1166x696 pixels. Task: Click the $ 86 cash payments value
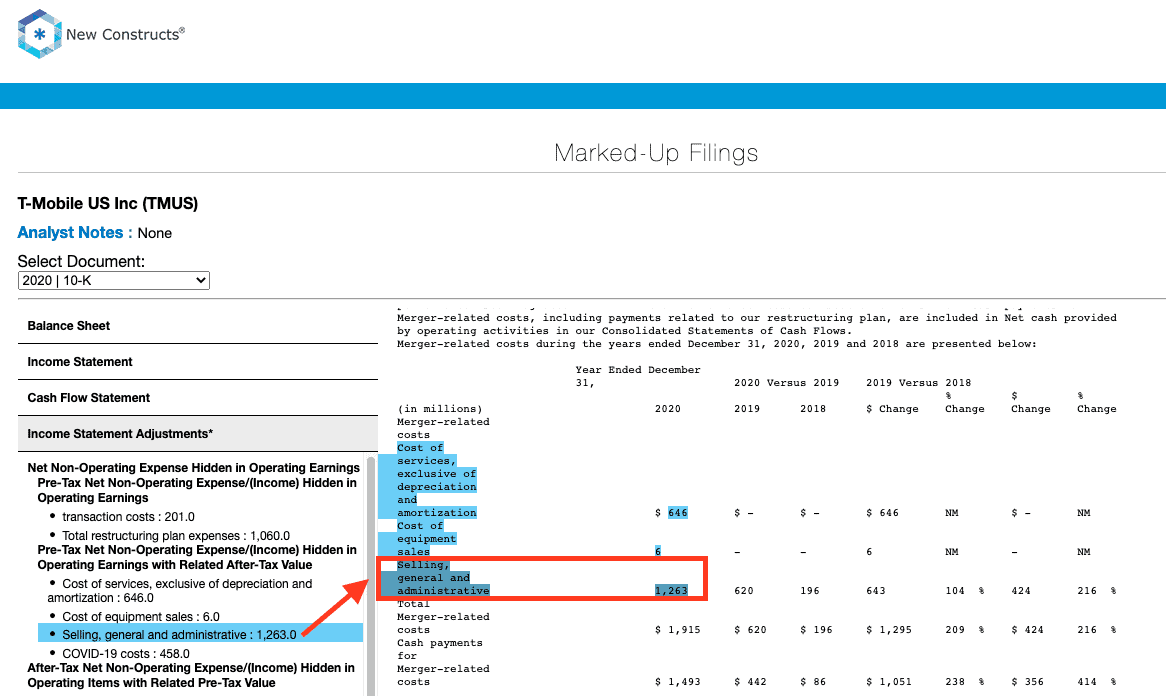point(813,682)
